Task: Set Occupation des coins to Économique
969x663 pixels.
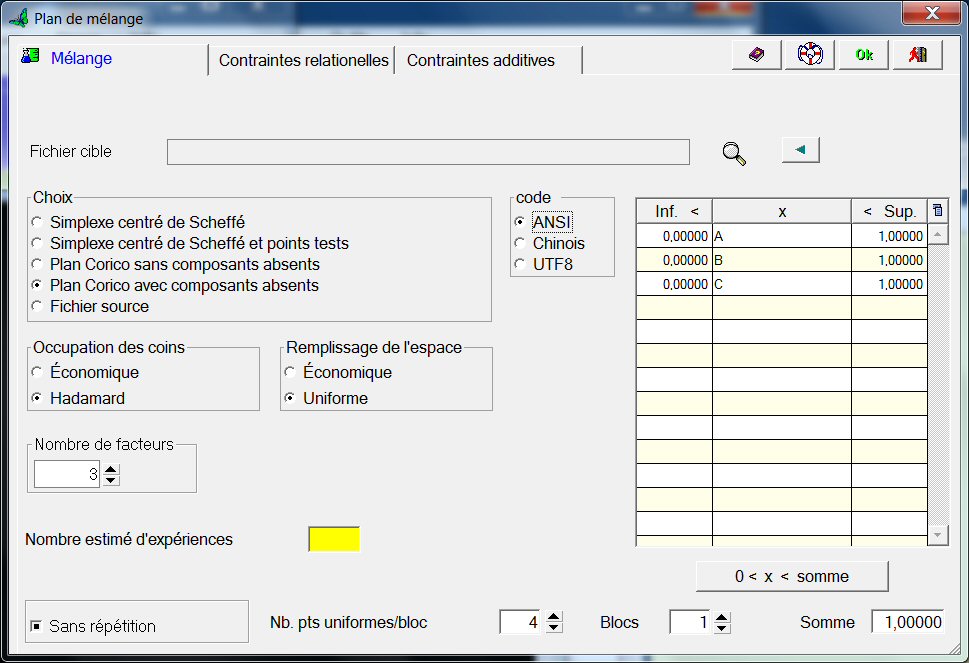Action: [x=38, y=371]
